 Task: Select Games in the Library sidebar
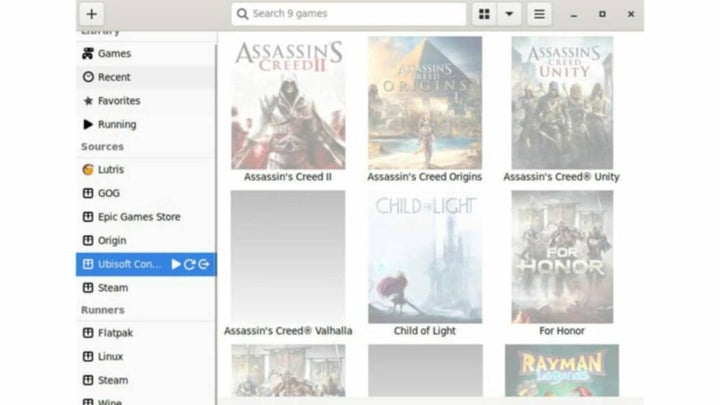pyautogui.click(x=113, y=53)
